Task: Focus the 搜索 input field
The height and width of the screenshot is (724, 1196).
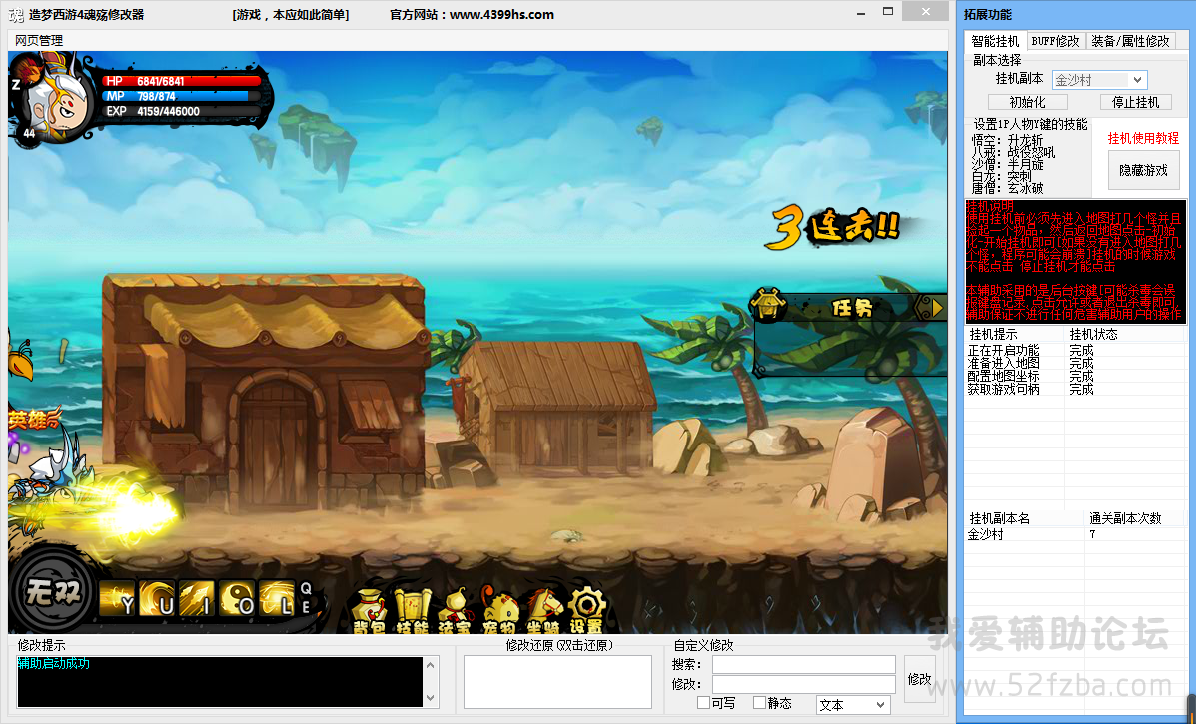Action: [803, 664]
